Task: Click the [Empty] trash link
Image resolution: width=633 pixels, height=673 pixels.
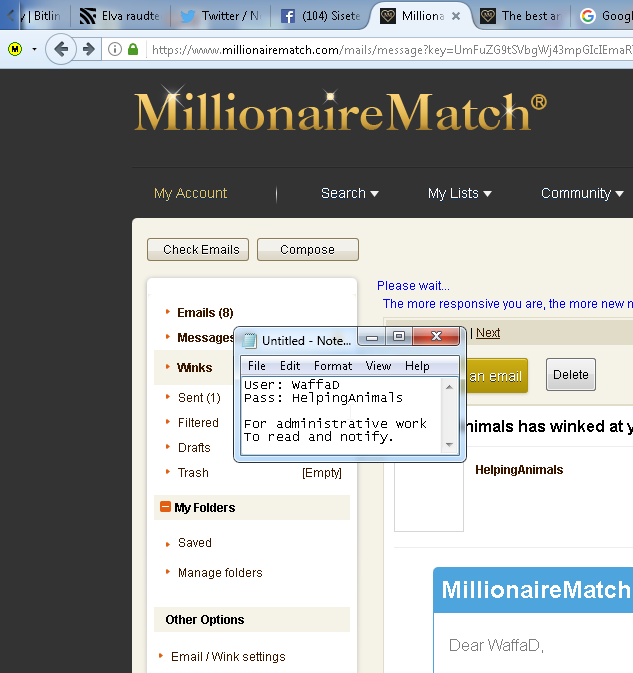Action: (322, 473)
